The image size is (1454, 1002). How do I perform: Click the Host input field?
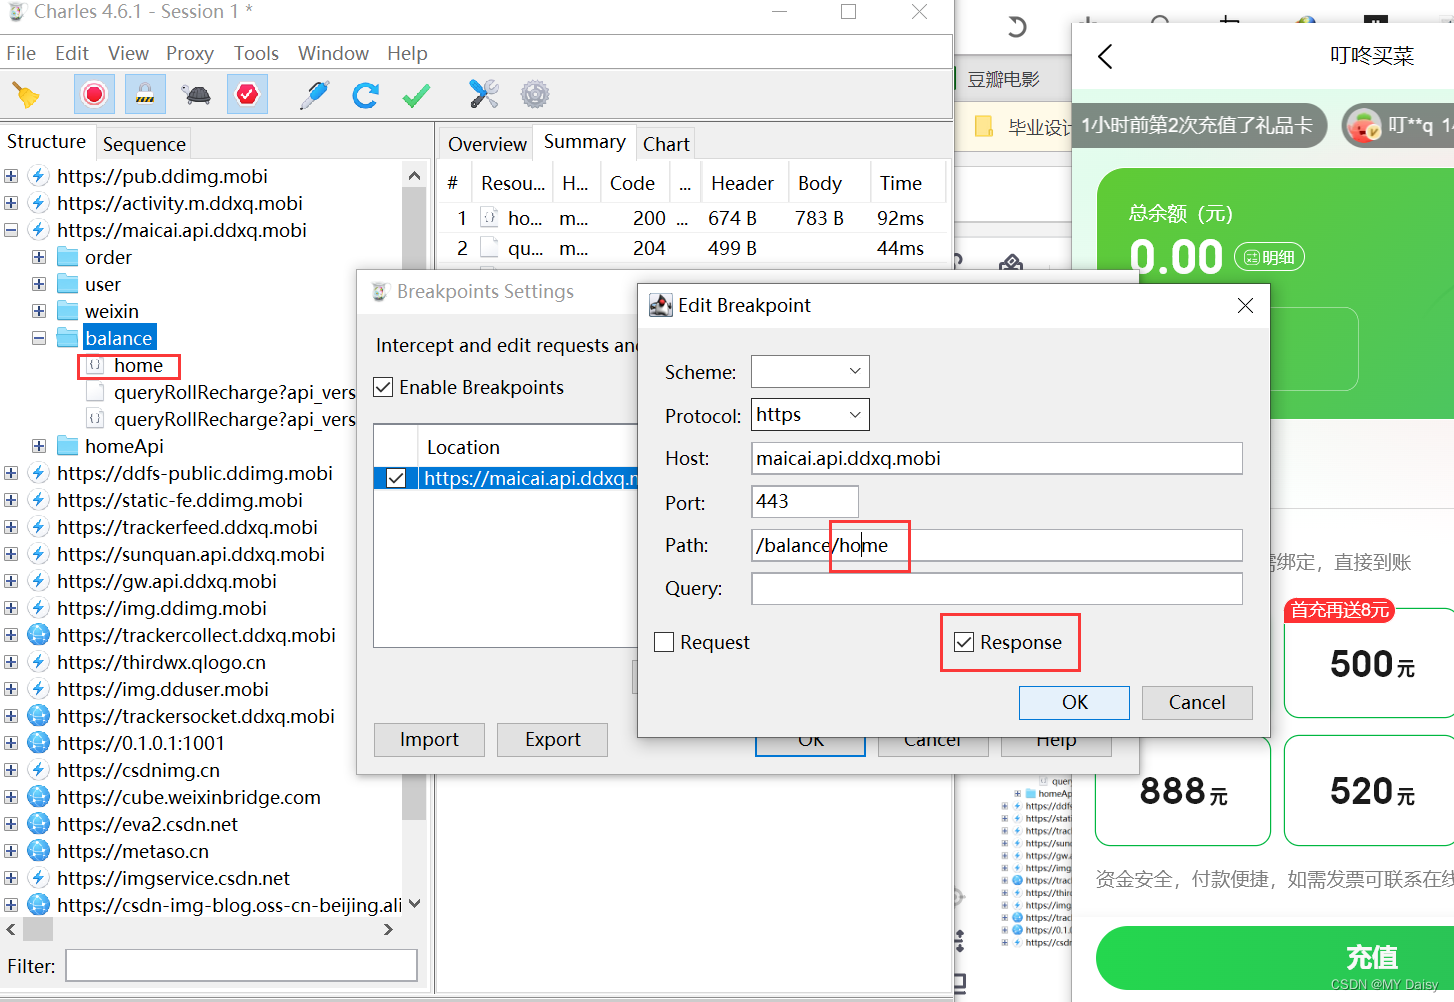997,458
